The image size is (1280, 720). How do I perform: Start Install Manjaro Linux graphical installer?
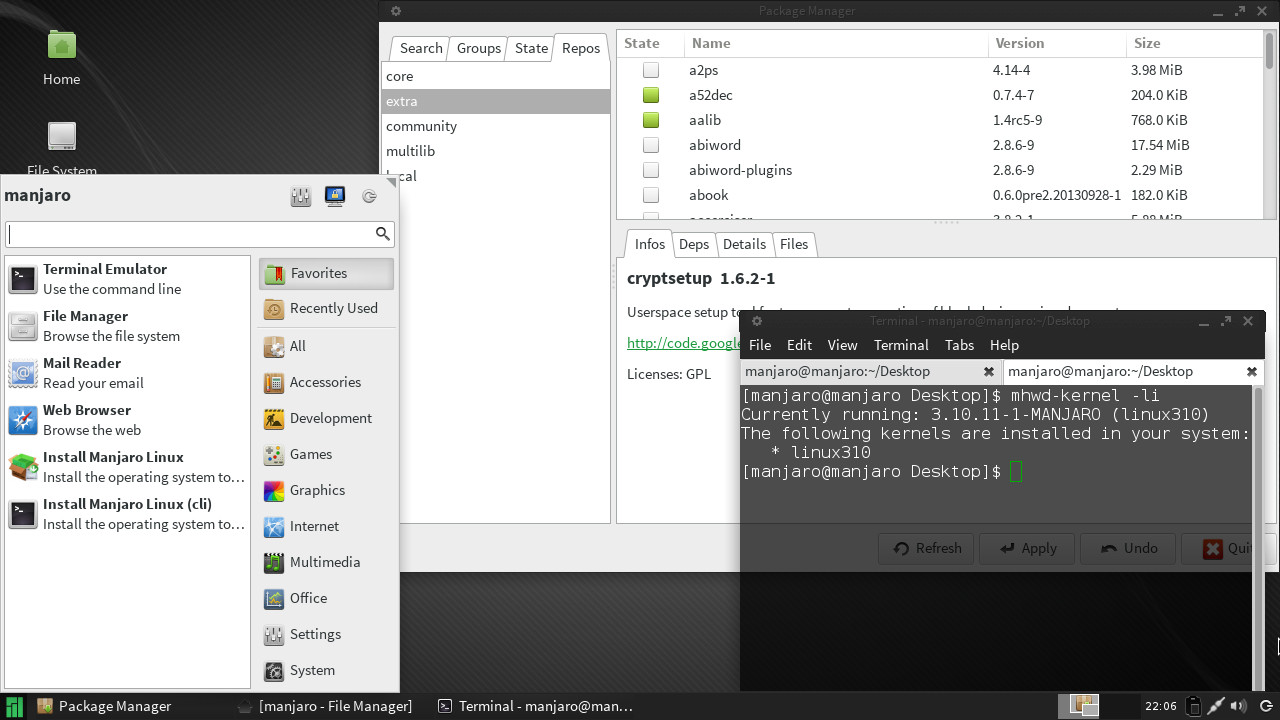coord(127,467)
